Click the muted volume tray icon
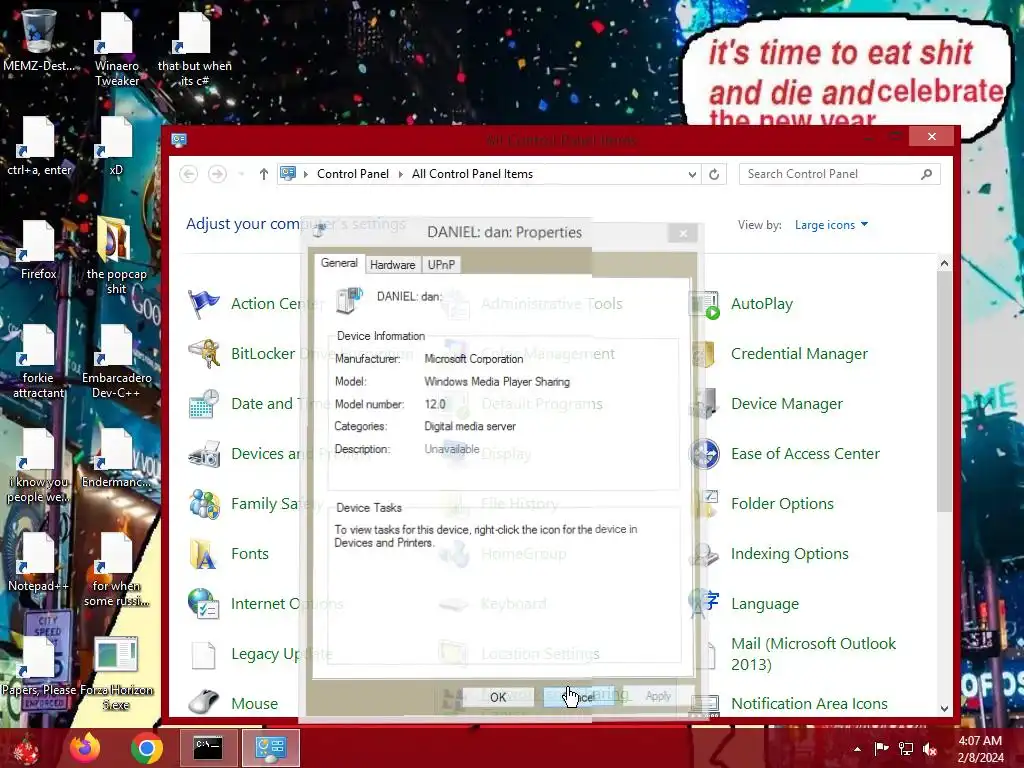Screen dimensions: 1024x768 tap(929, 749)
